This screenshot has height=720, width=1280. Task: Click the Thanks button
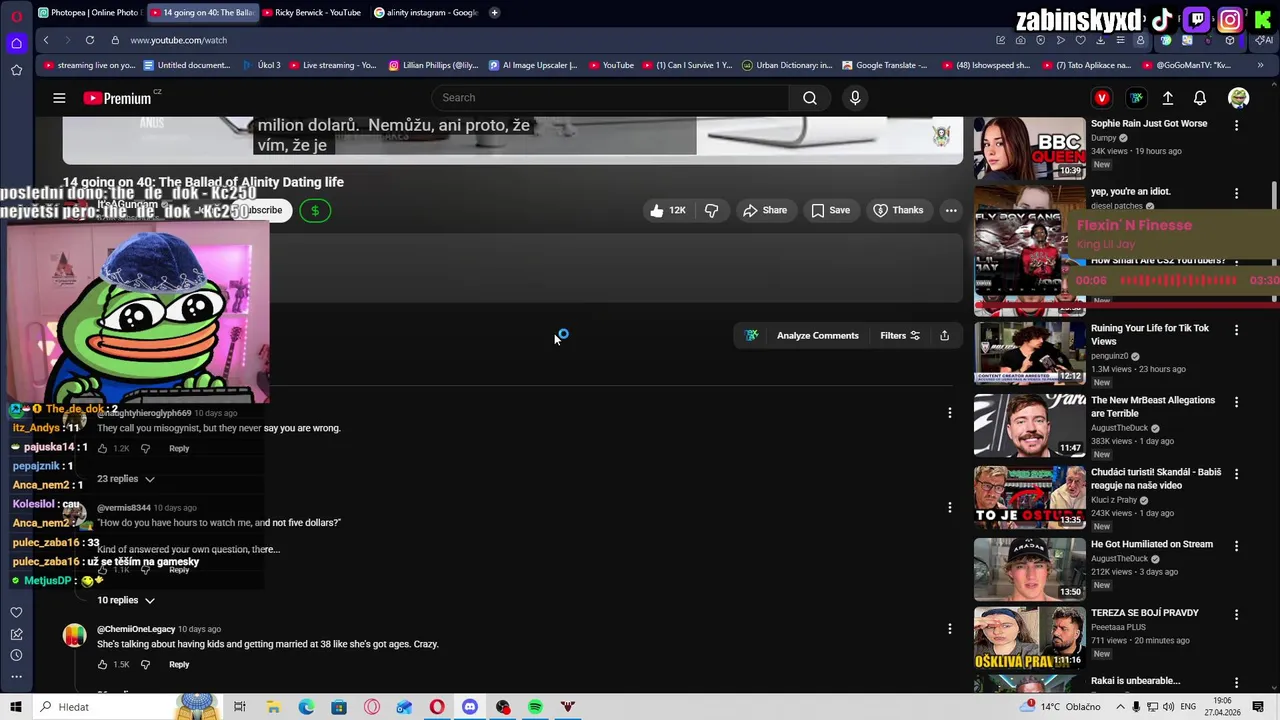[898, 210]
